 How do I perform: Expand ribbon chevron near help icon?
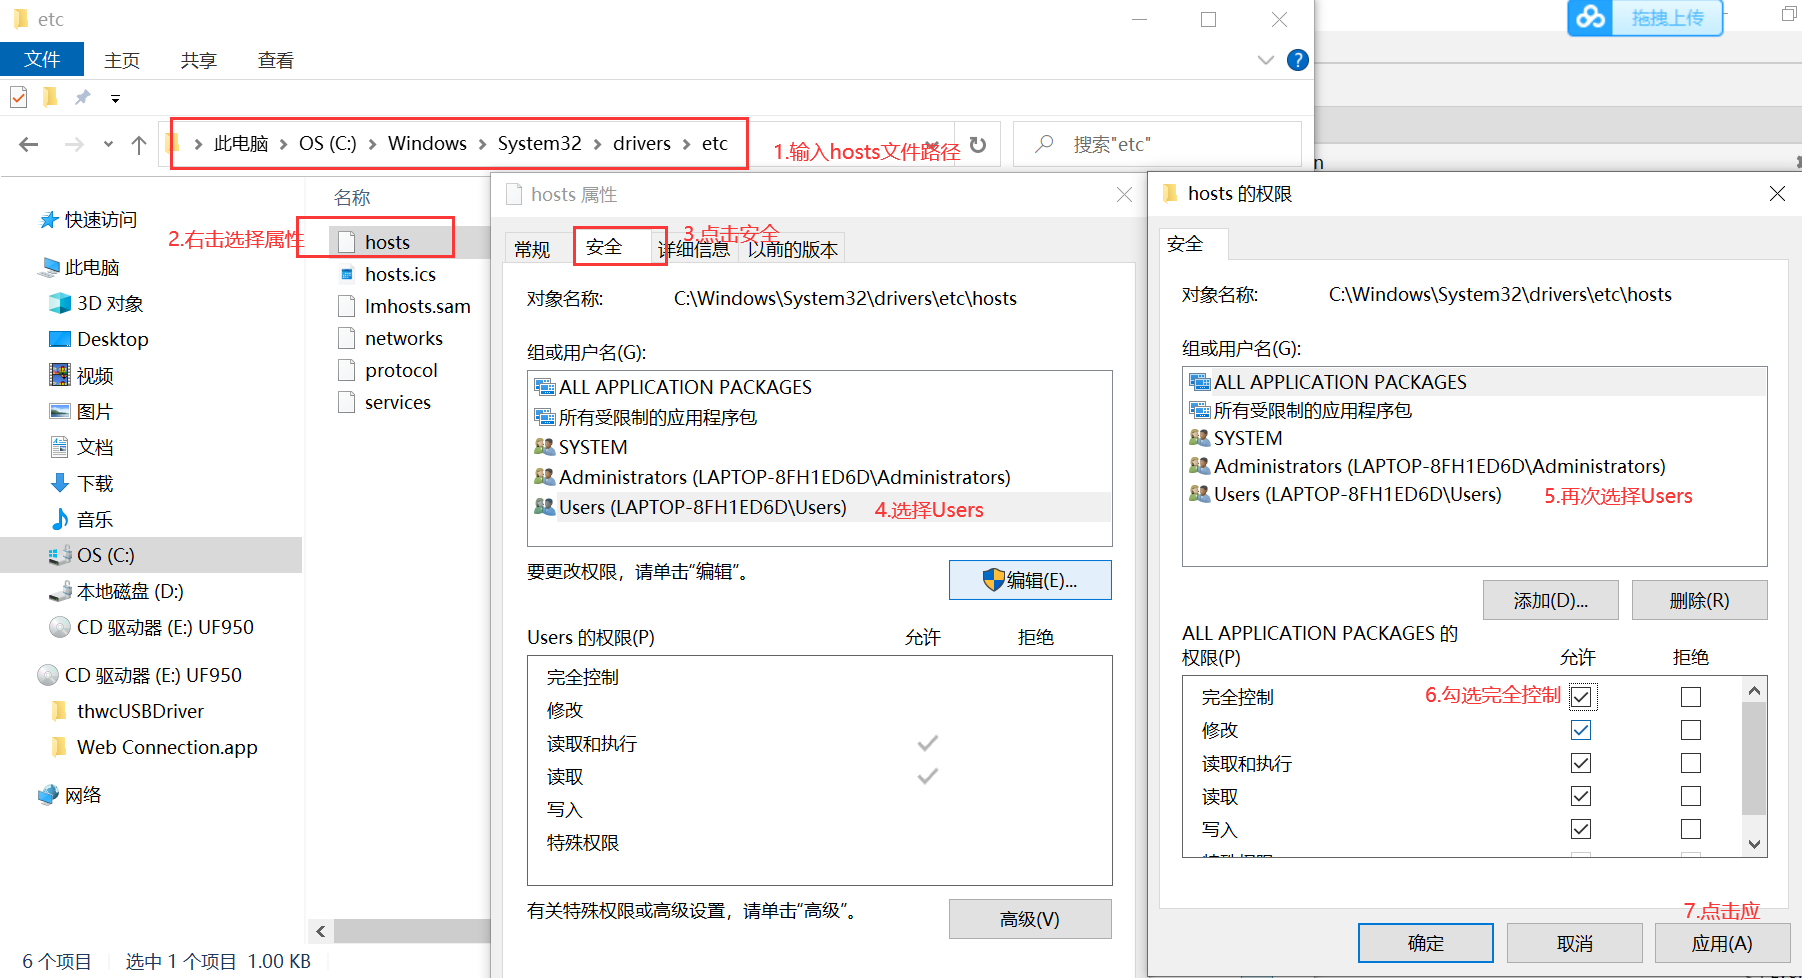1265,60
